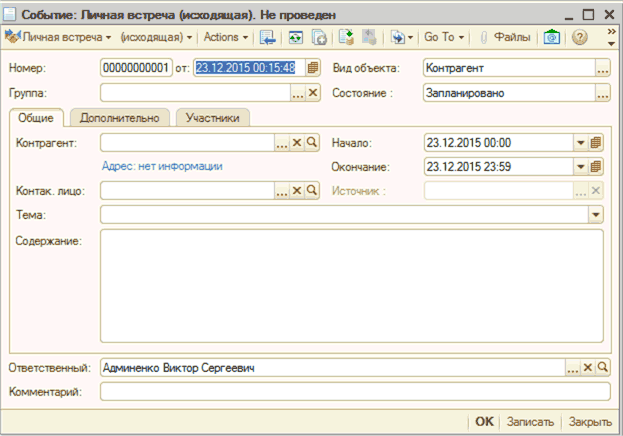Image resolution: width=623 pixels, height=436 pixels.
Task: Expand the Тема dropdown list
Action: pyautogui.click(x=596, y=214)
